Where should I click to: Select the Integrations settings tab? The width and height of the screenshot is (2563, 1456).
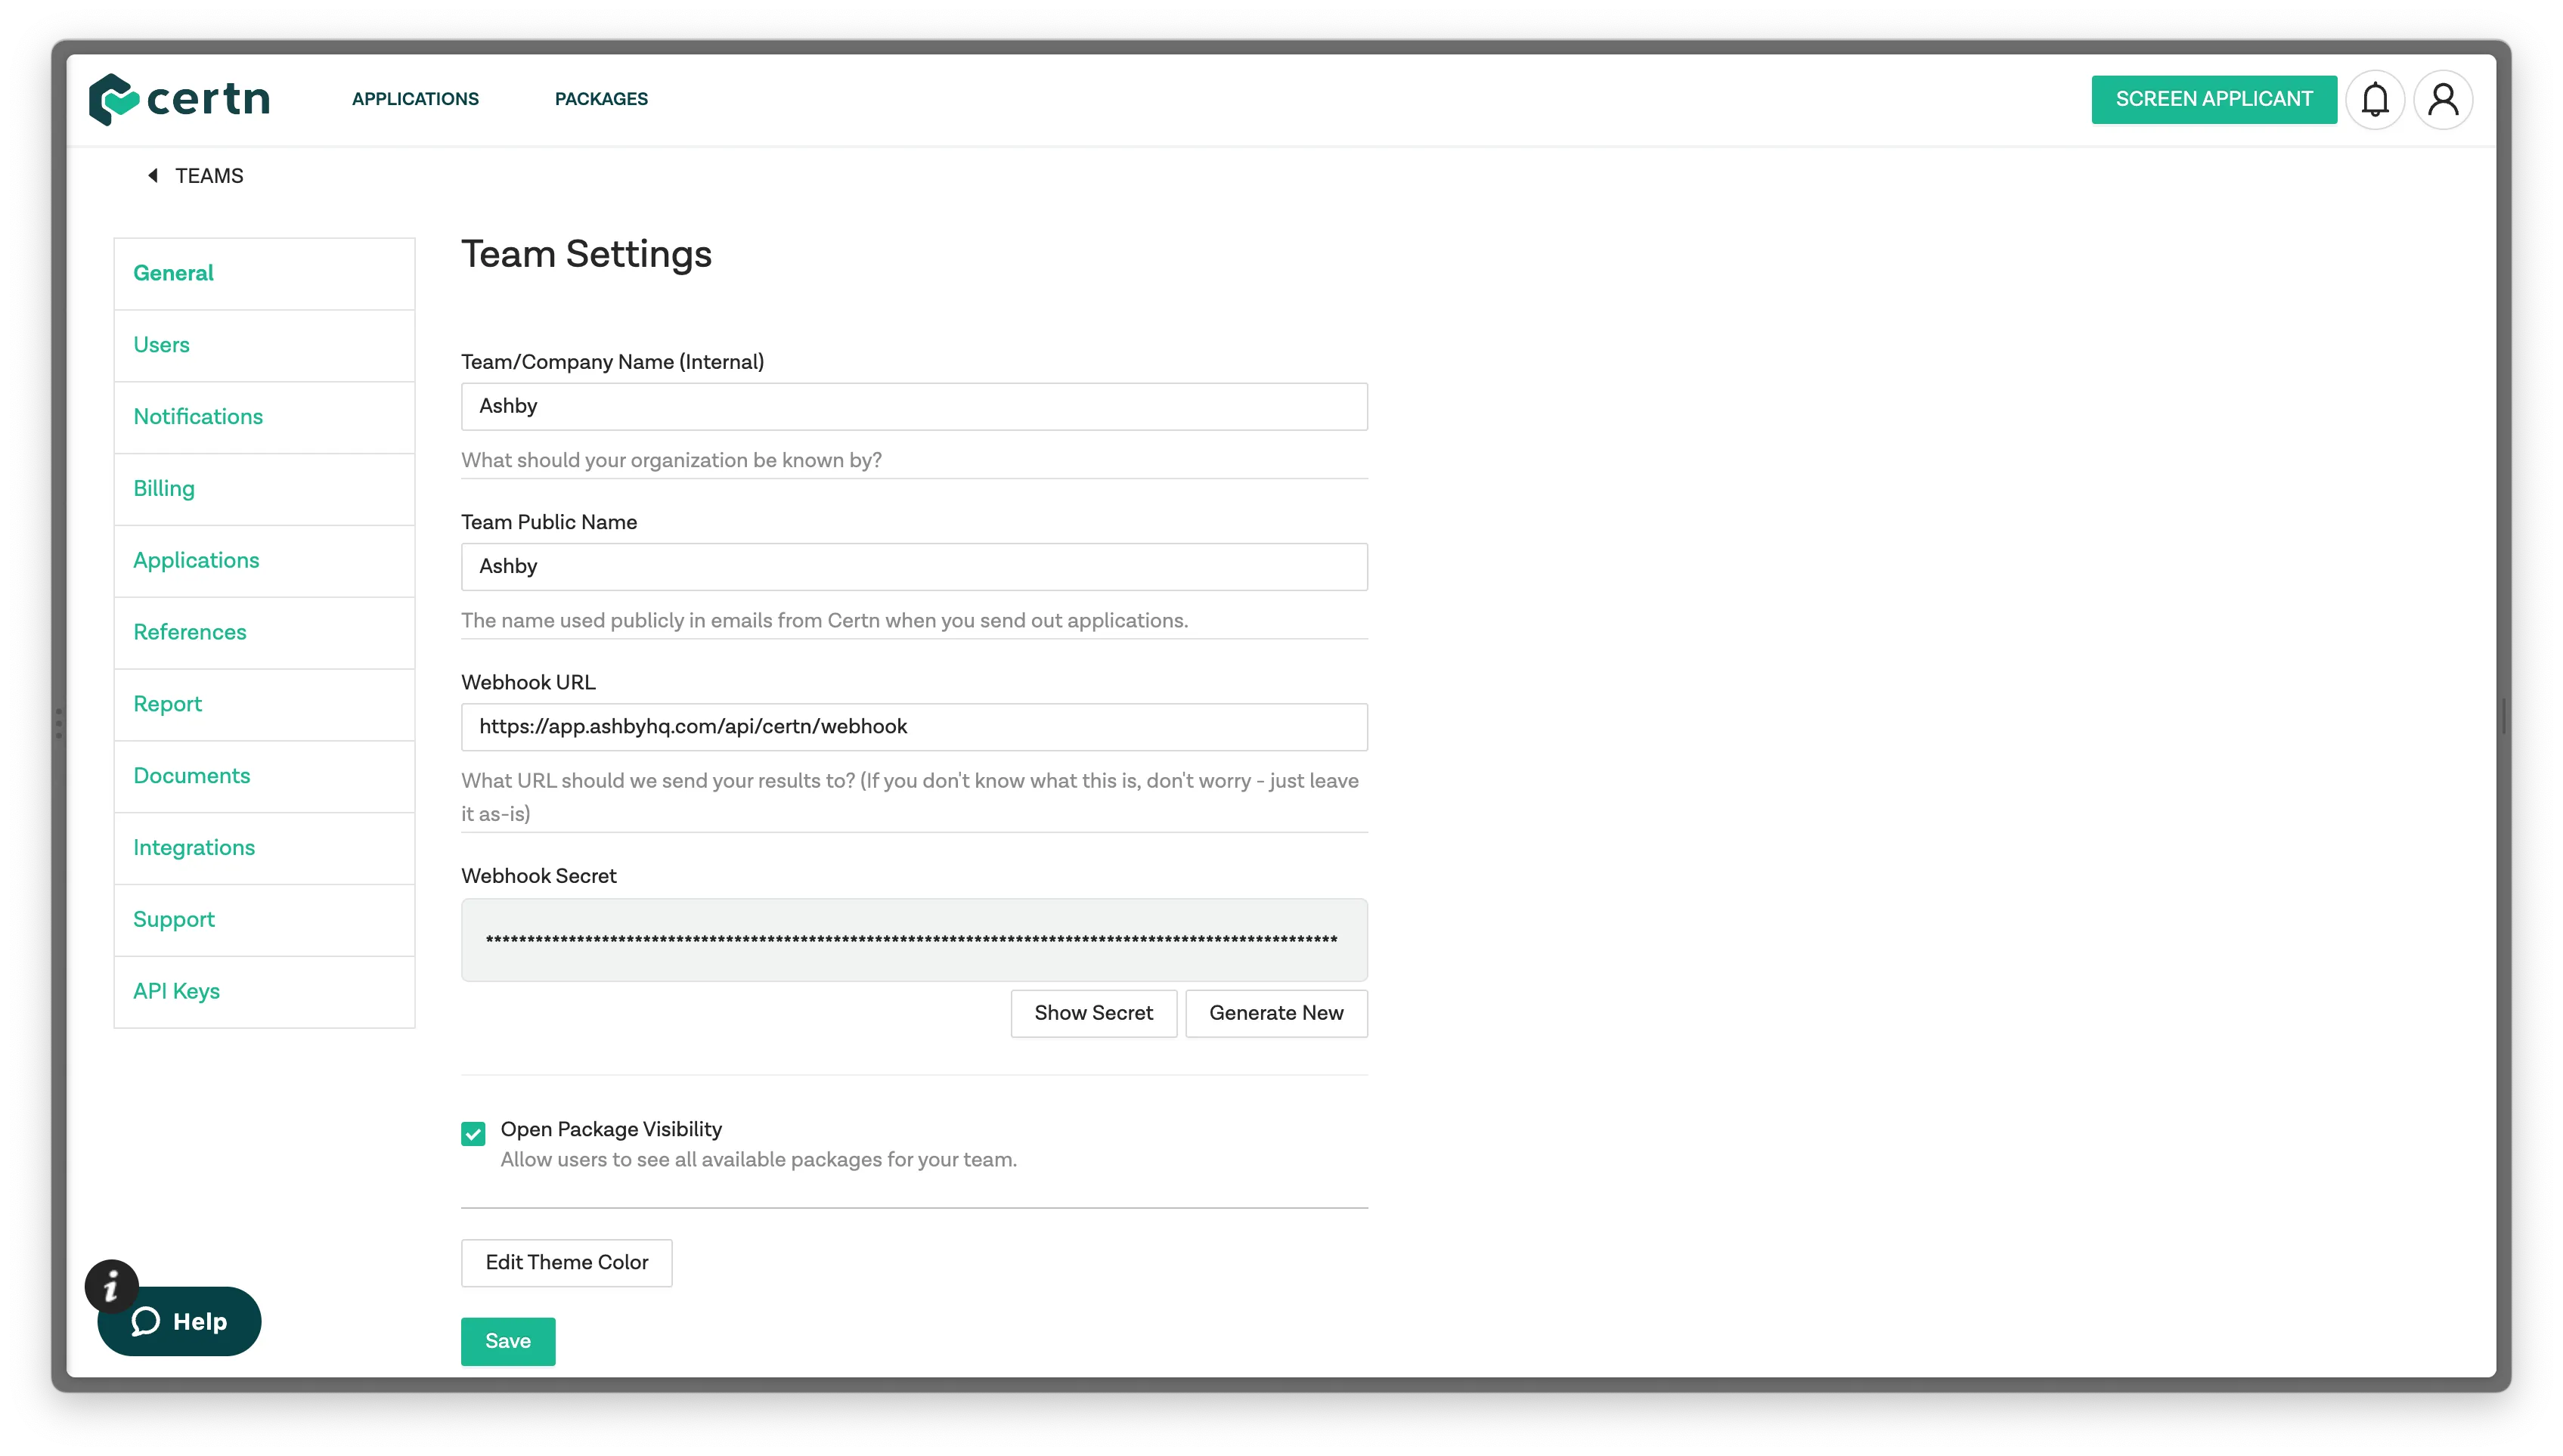tap(264, 848)
